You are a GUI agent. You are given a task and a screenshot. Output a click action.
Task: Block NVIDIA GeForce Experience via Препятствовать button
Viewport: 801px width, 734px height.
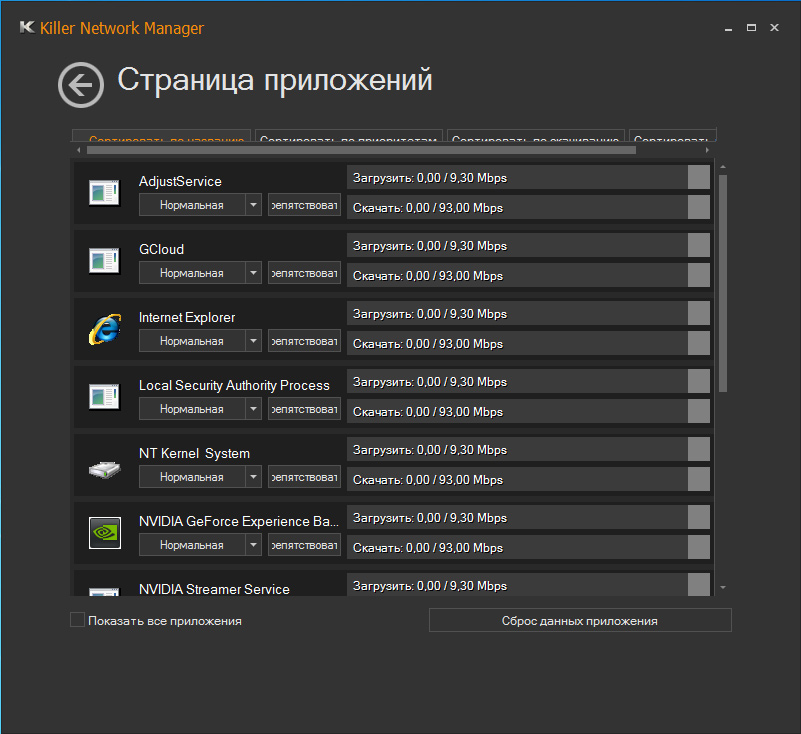click(x=304, y=544)
